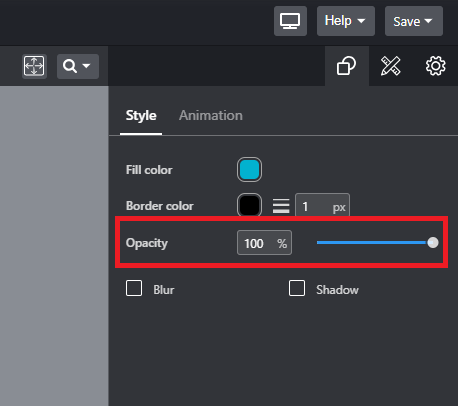Click the desktop monitor preview icon
This screenshot has height=406, width=458.
(x=290, y=21)
